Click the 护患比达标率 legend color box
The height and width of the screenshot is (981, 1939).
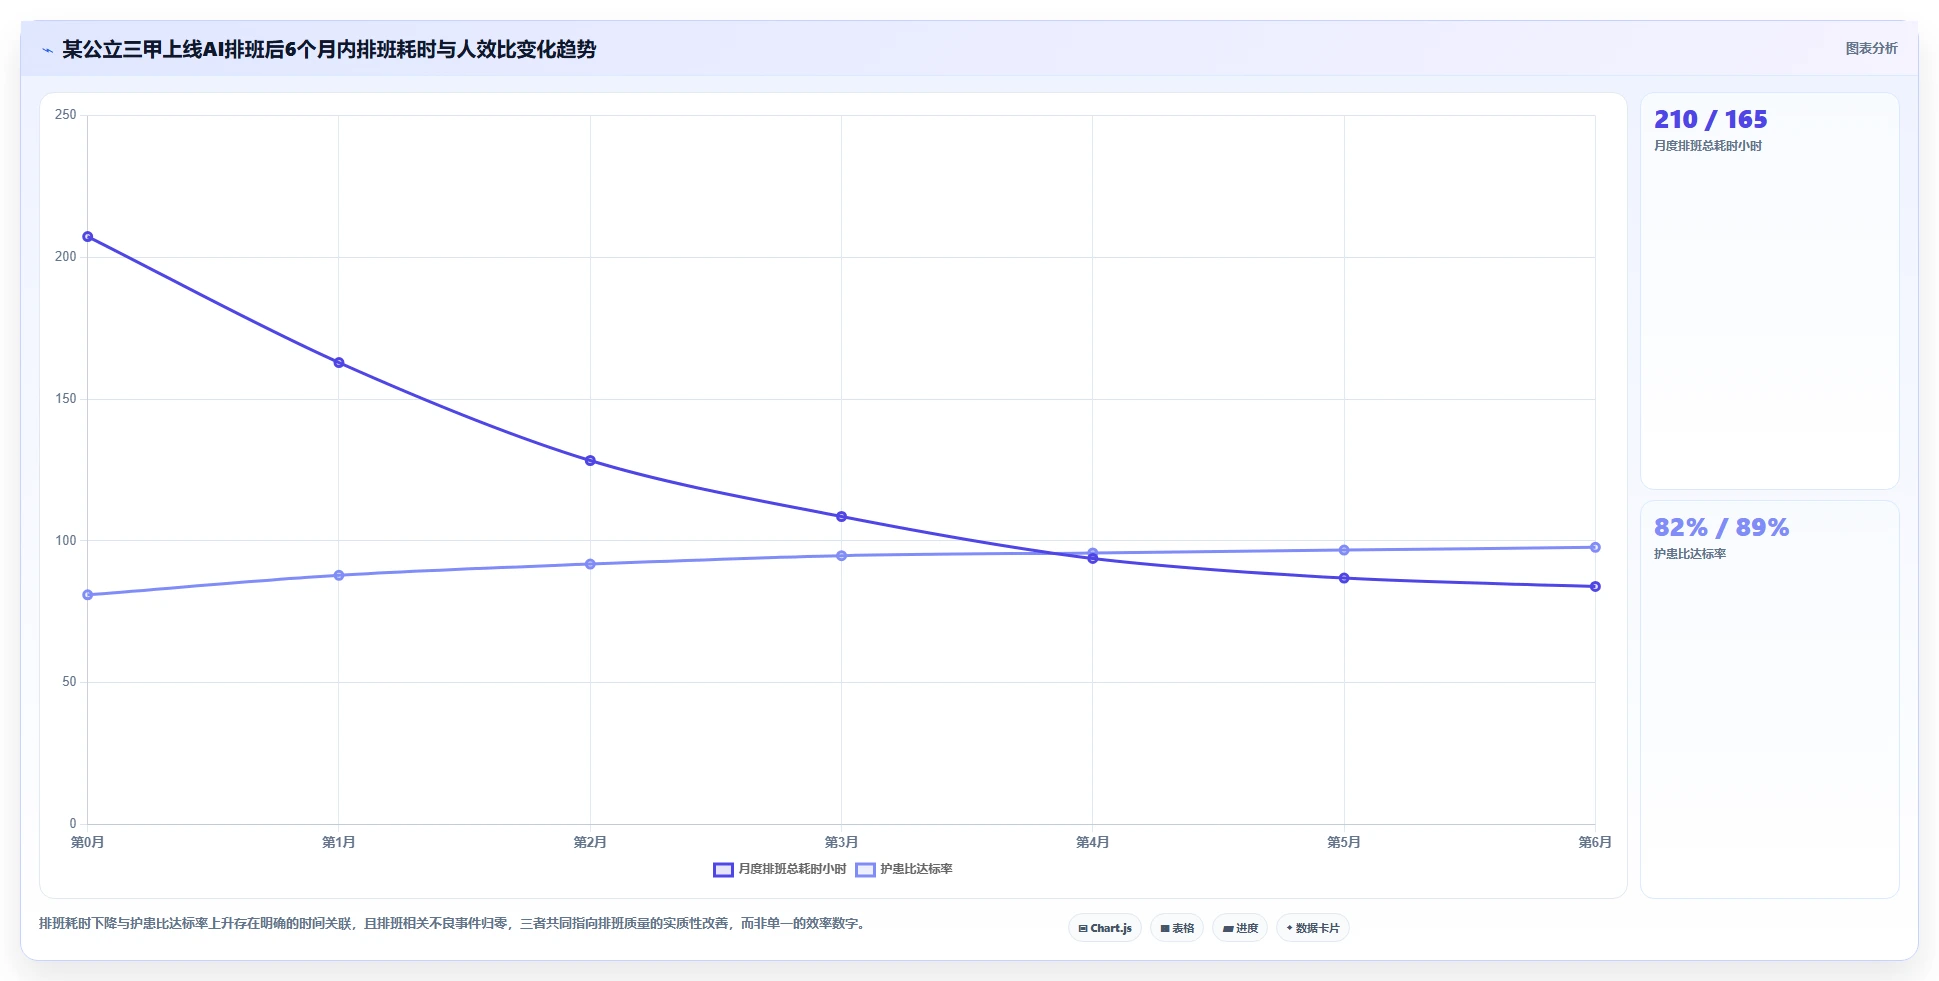[x=866, y=870]
